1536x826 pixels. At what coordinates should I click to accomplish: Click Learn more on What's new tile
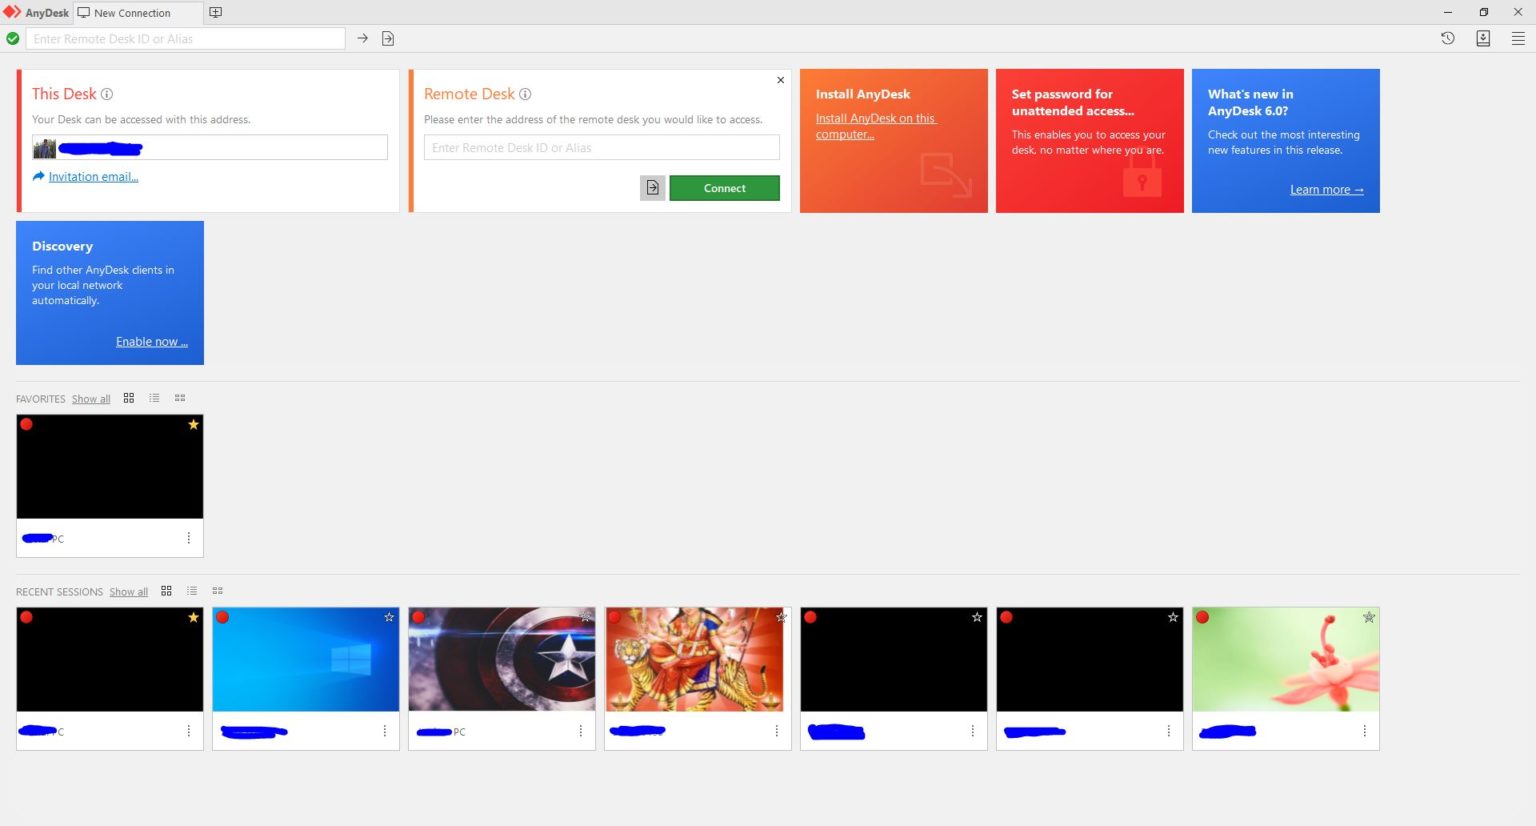(1326, 190)
